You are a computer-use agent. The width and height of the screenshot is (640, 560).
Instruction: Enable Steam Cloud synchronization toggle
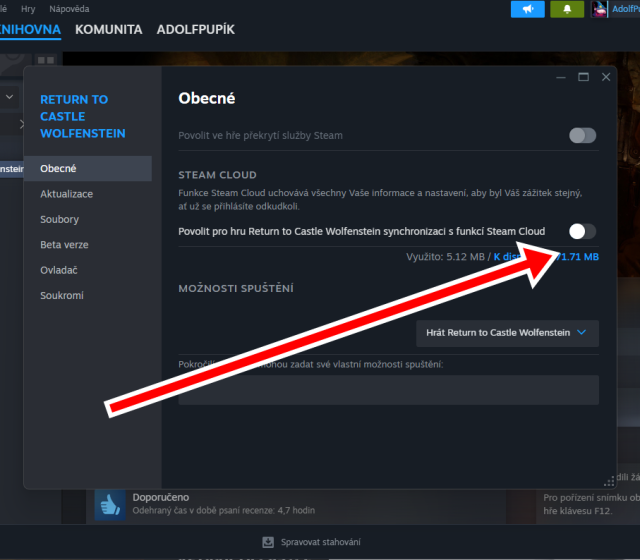pos(582,231)
